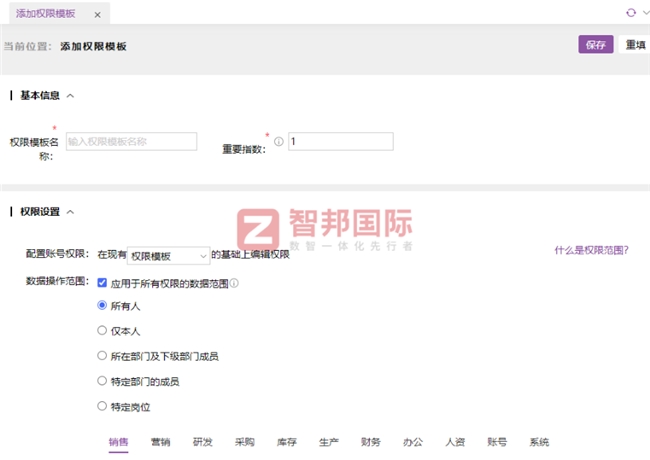Open the 权限模板 dropdown

[168, 255]
